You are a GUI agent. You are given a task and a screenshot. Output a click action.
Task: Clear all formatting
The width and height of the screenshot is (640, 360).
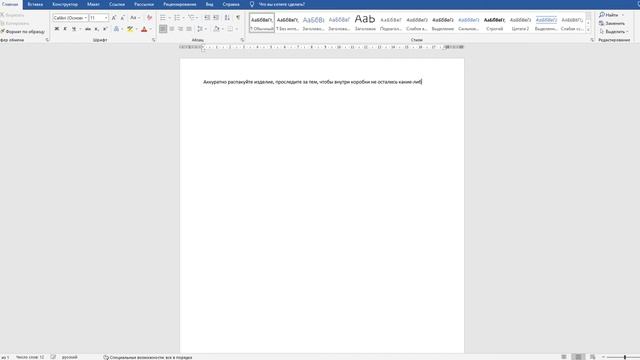pyautogui.click(x=149, y=18)
